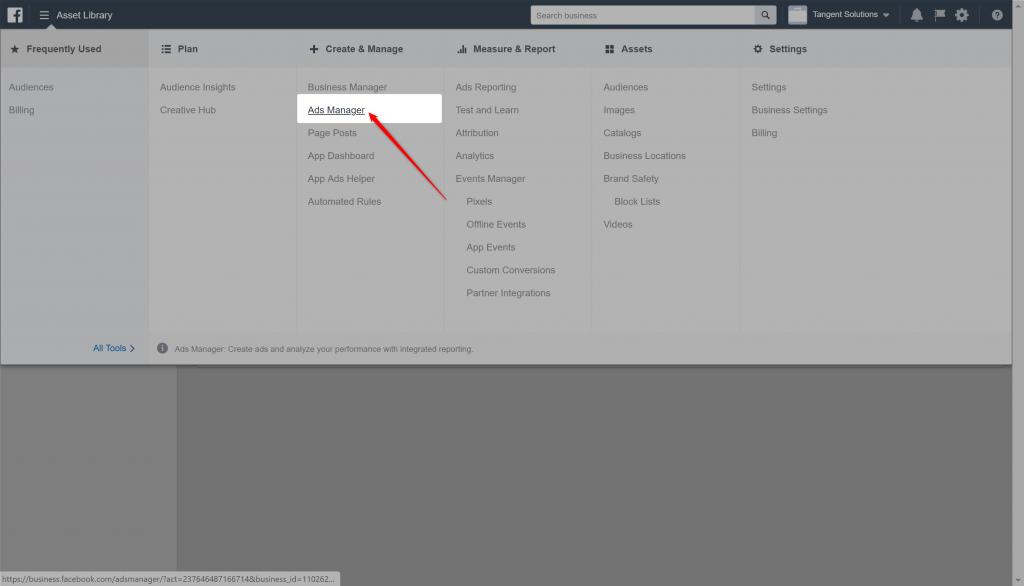Select the Settings section heading
Screen dimensions: 1024x586
[788, 49]
